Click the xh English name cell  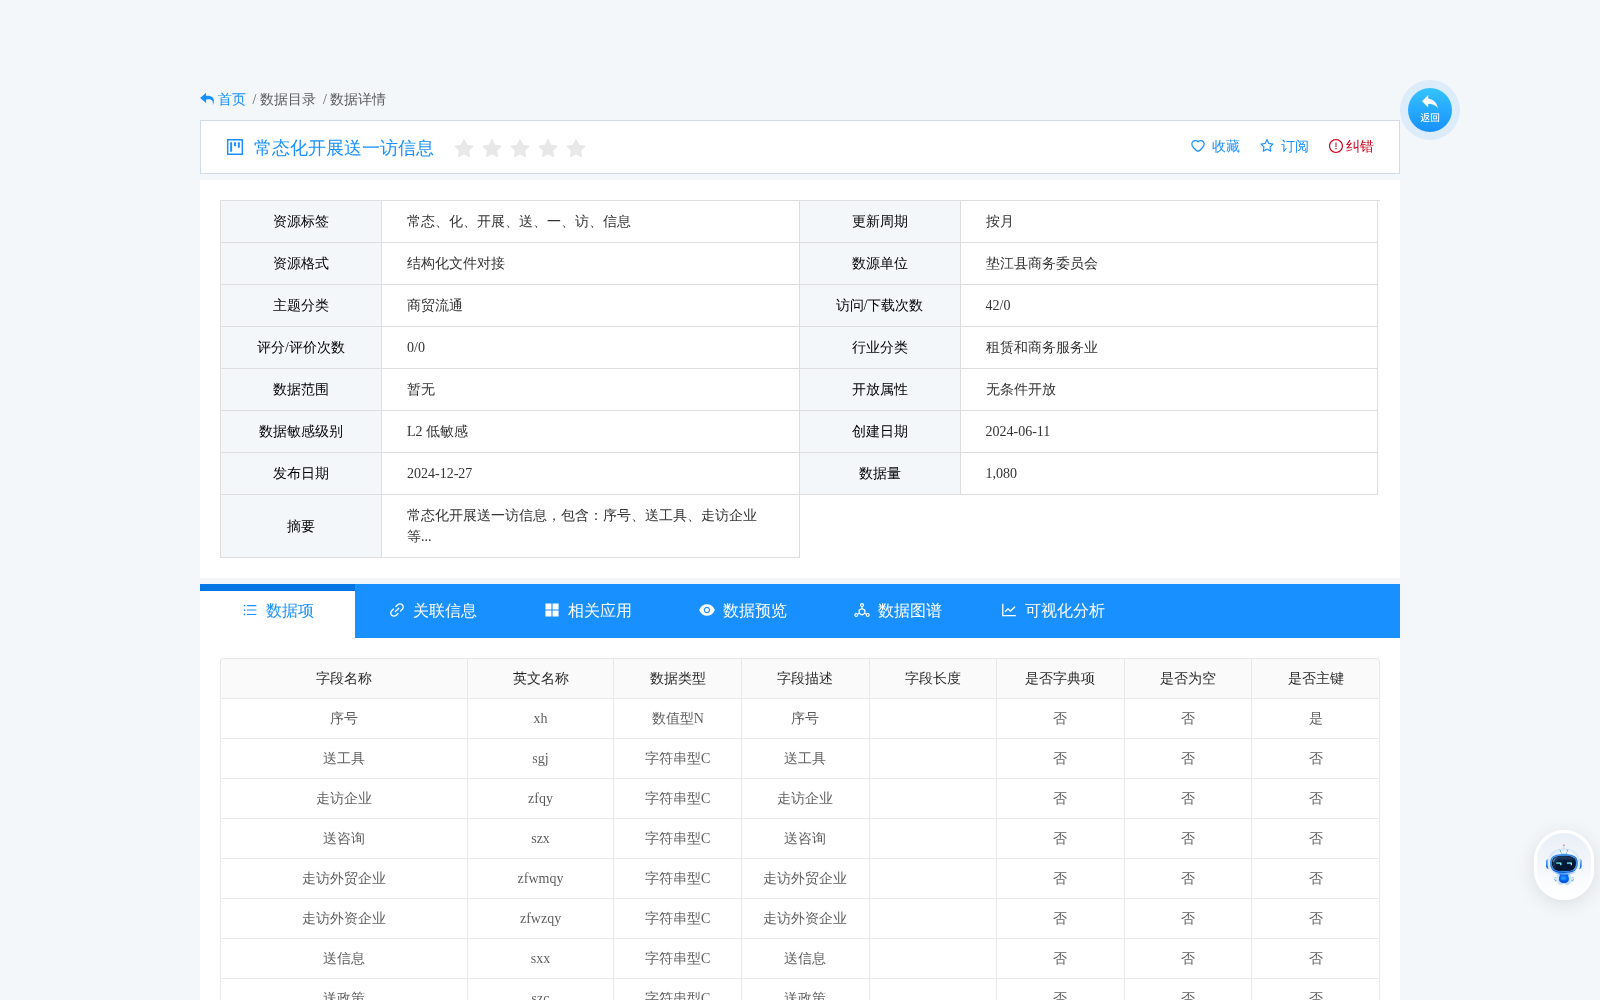pos(540,719)
